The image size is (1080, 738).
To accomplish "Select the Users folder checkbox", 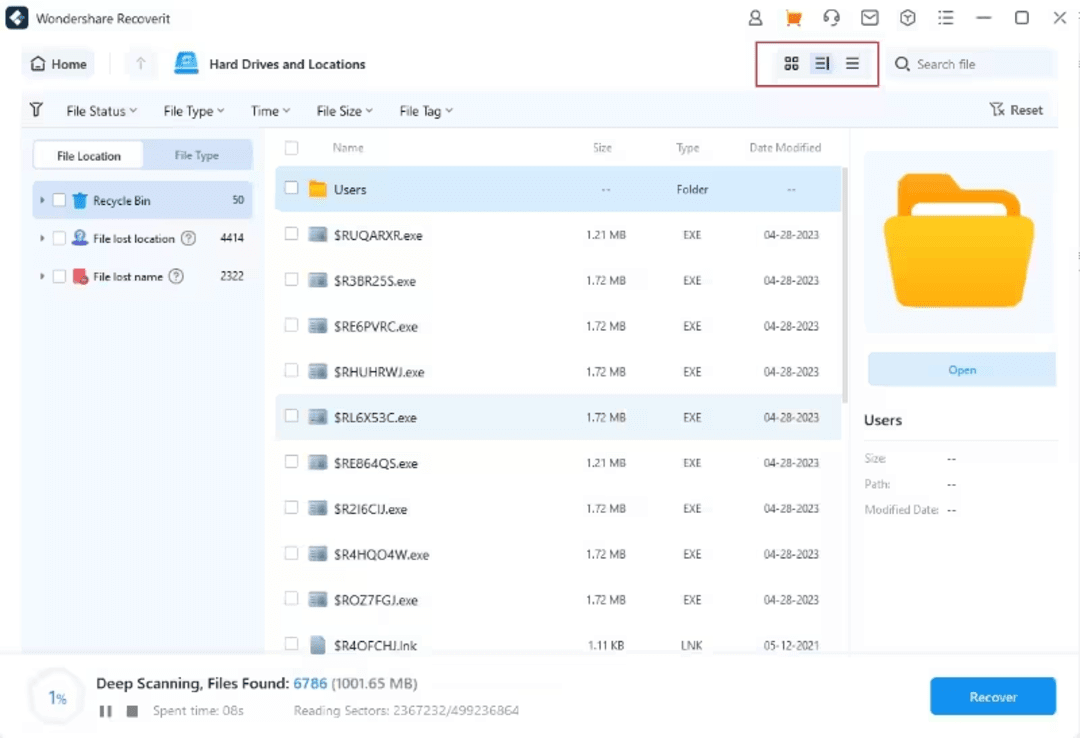I will pyautogui.click(x=291, y=188).
